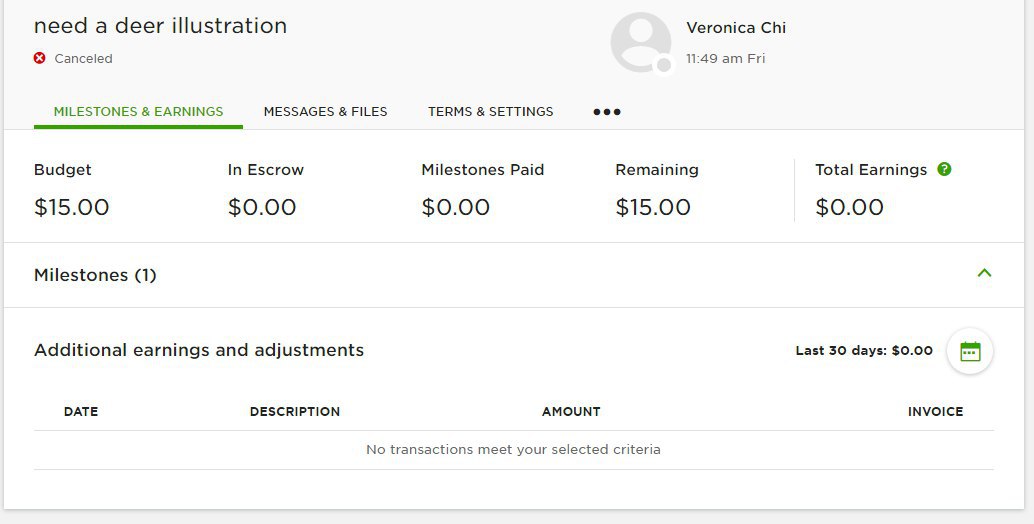1034x524 pixels.
Task: Collapse the Milestones section chevron
Action: (x=984, y=273)
